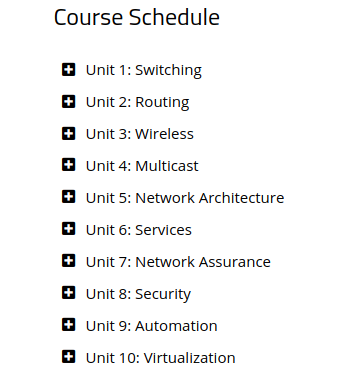The width and height of the screenshot is (361, 390).
Task: Select the Unit 1: Switching label
Action: coord(144,70)
